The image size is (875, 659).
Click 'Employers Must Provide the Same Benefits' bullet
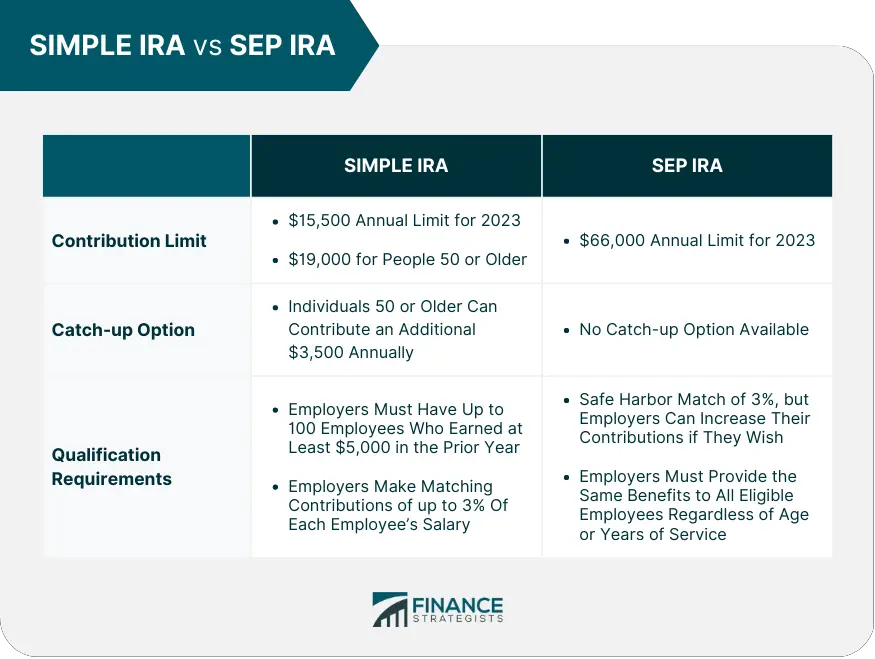(694, 505)
